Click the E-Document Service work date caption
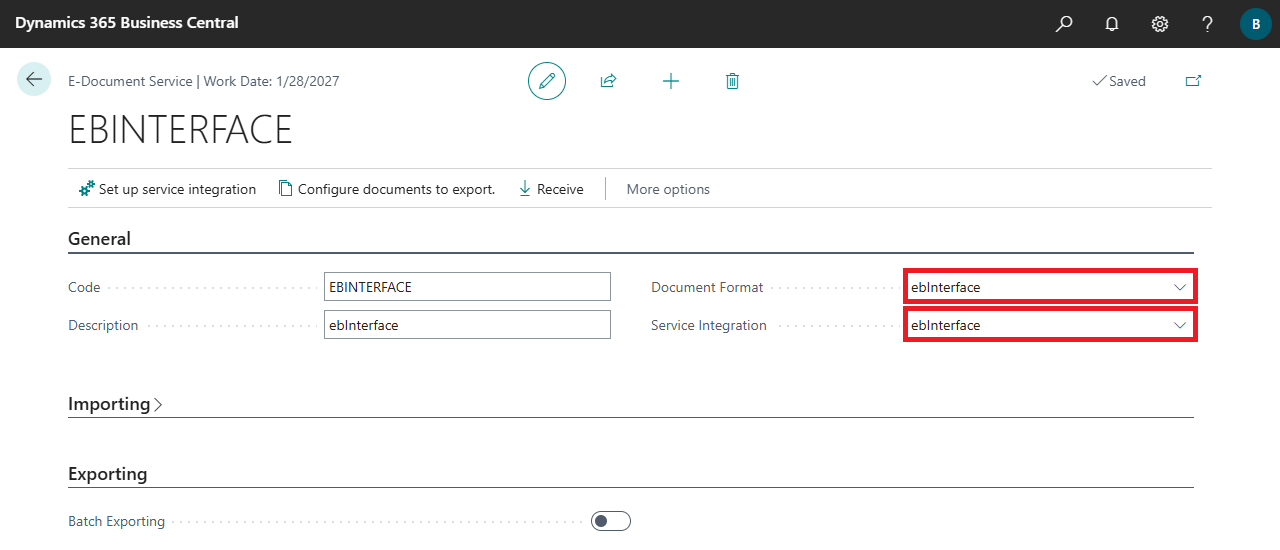 203,81
